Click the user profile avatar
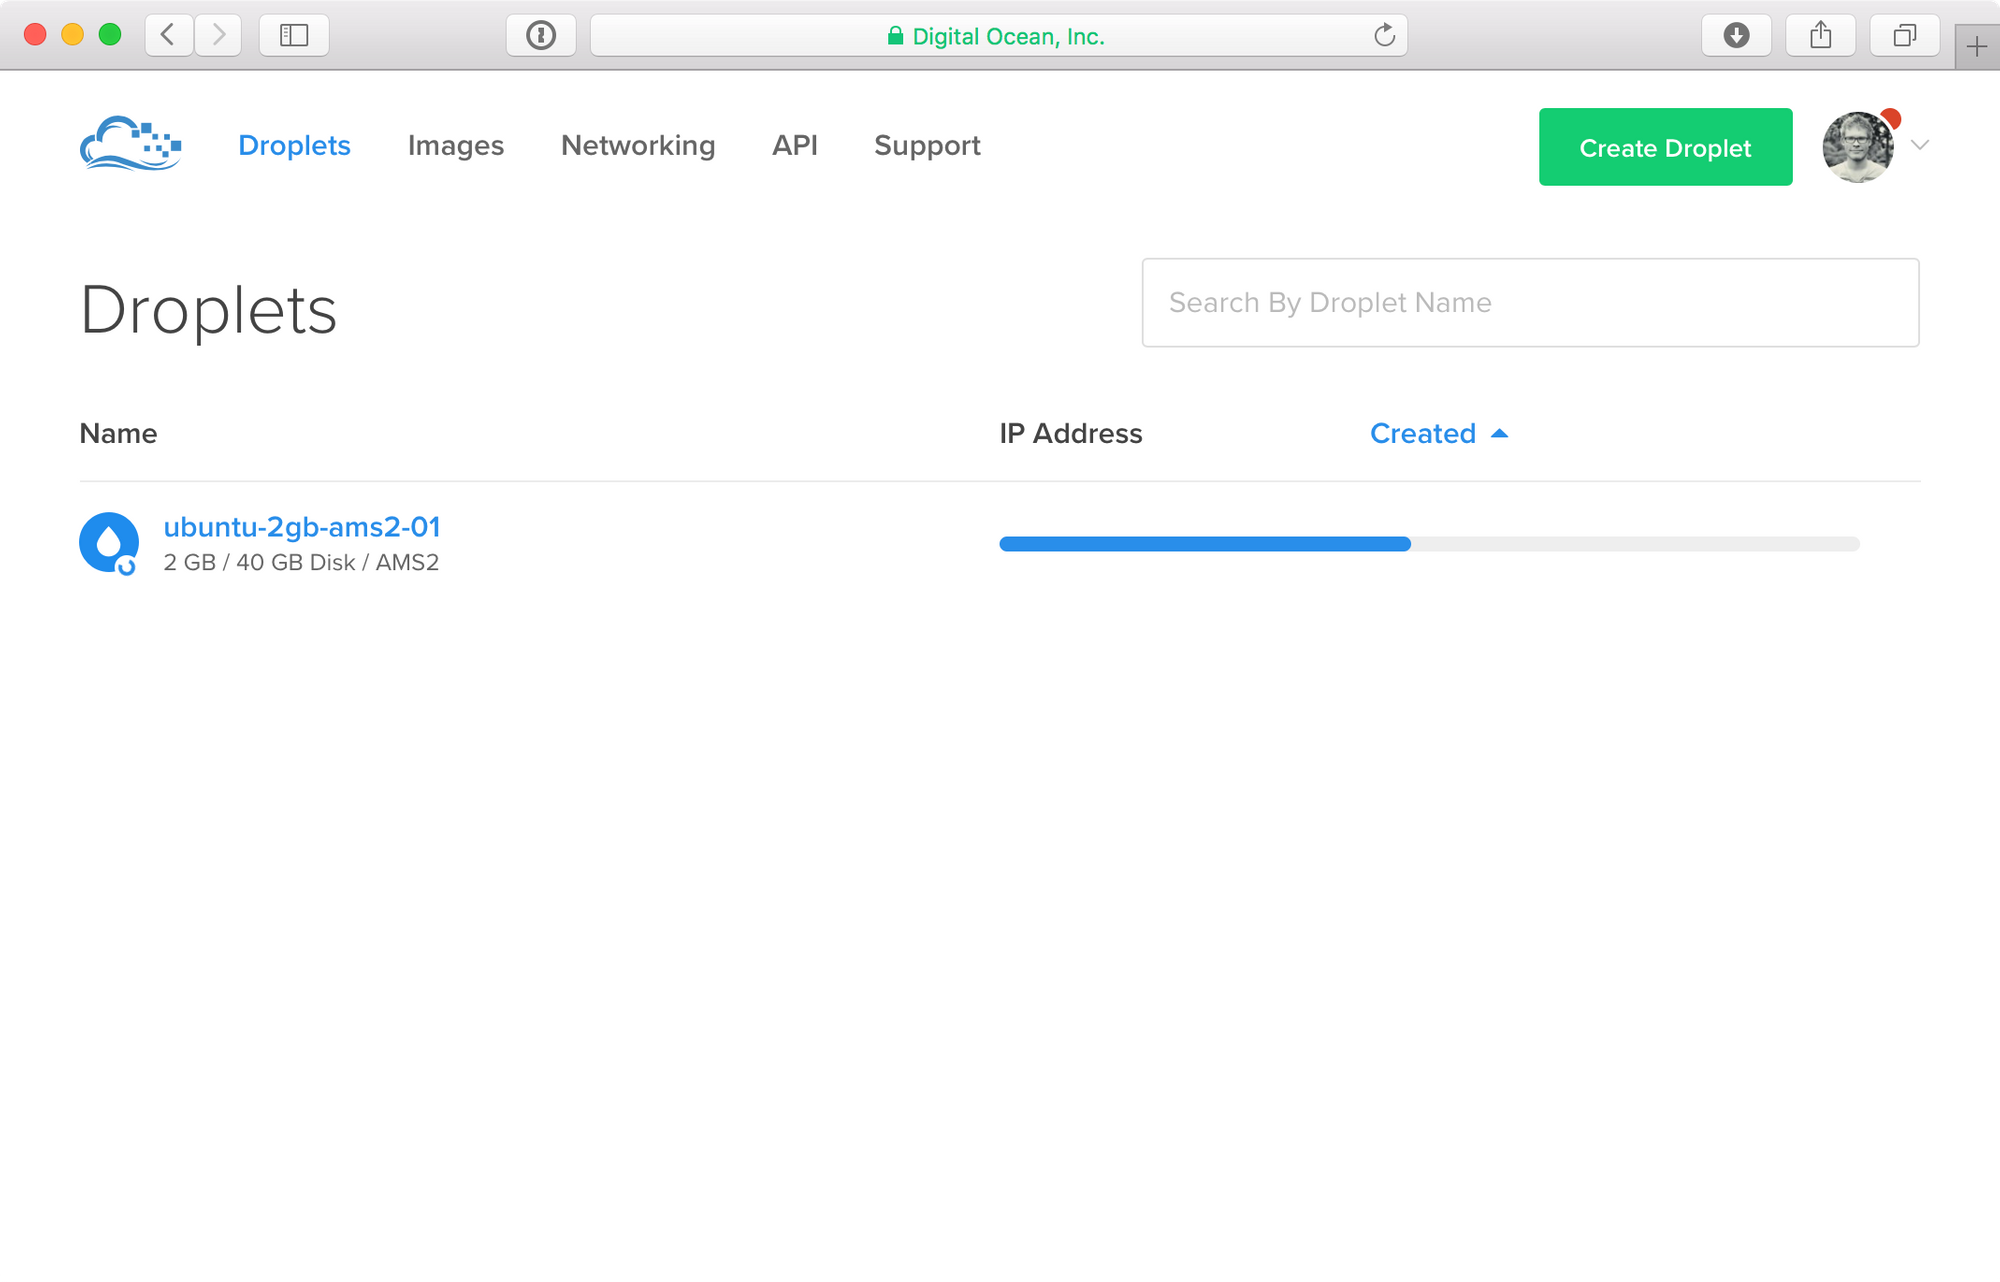The image size is (2000, 1282). tap(1857, 147)
